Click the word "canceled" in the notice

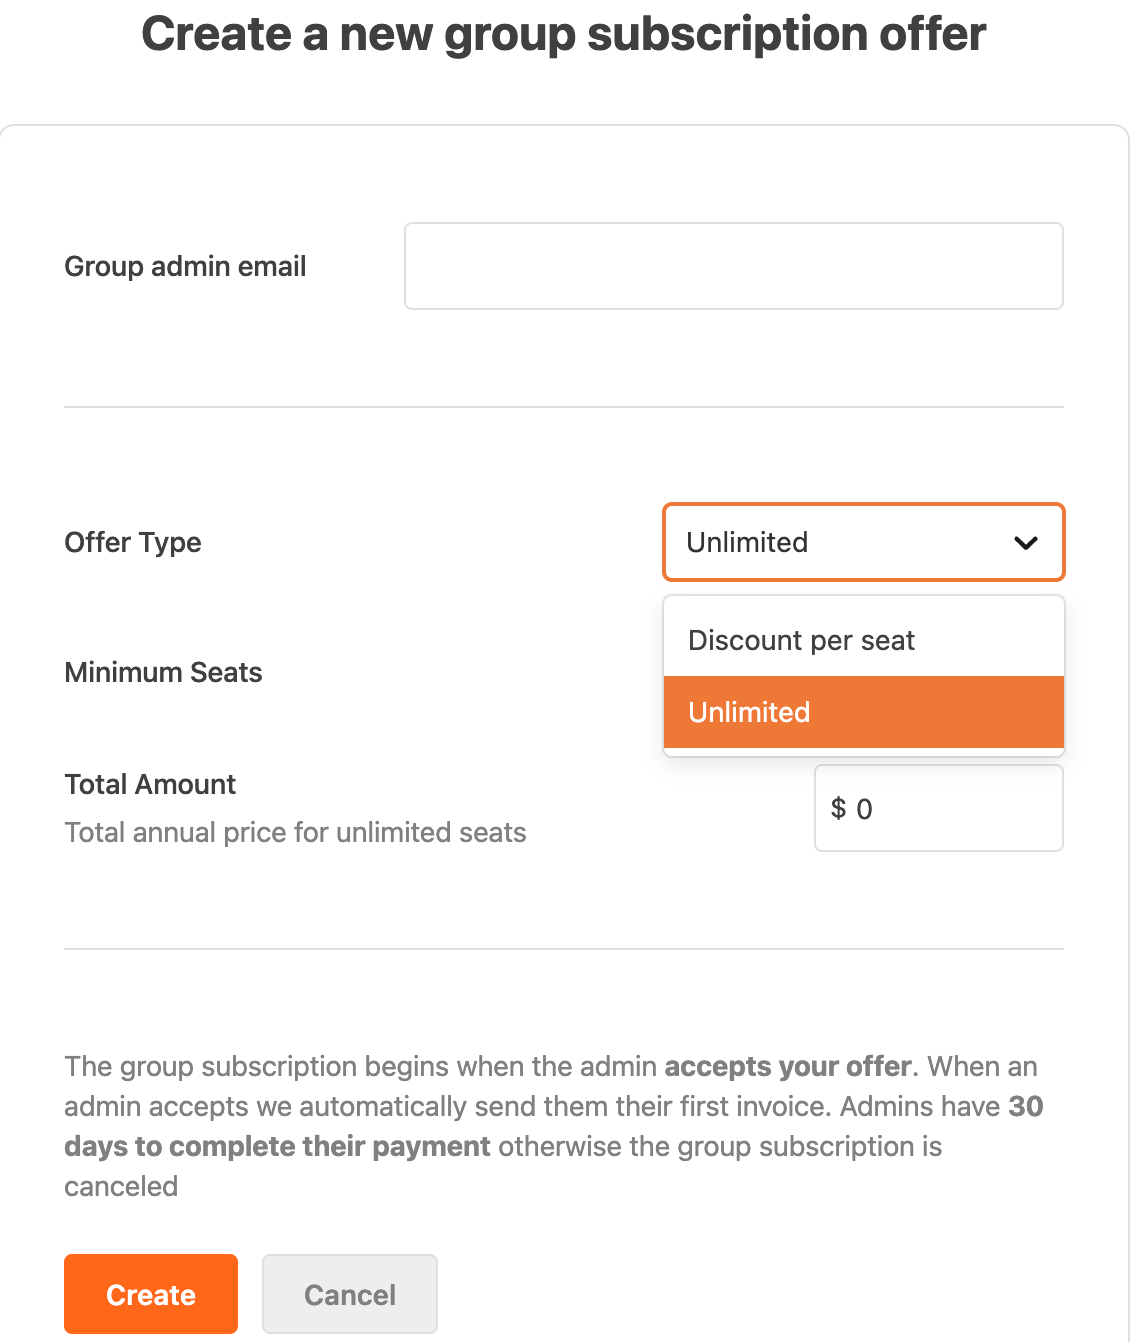tap(121, 1186)
